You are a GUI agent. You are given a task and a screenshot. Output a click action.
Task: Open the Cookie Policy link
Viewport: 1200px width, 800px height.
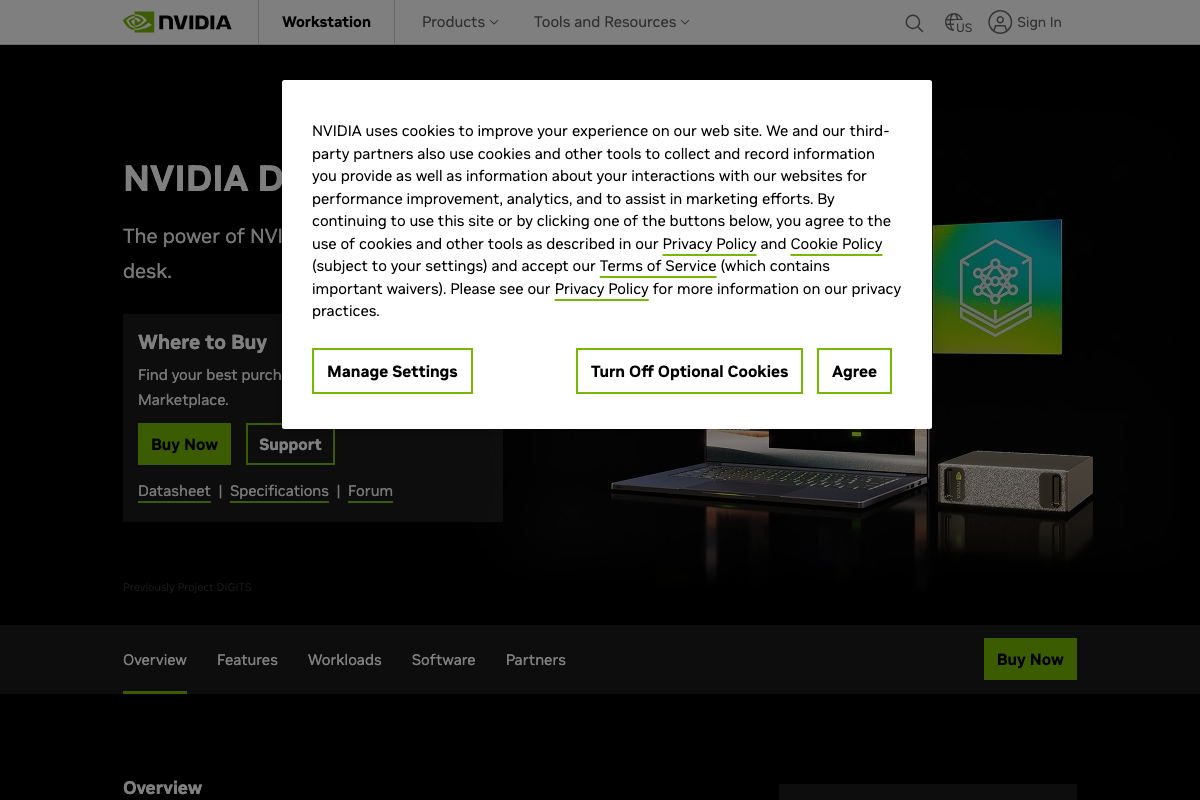click(836, 244)
